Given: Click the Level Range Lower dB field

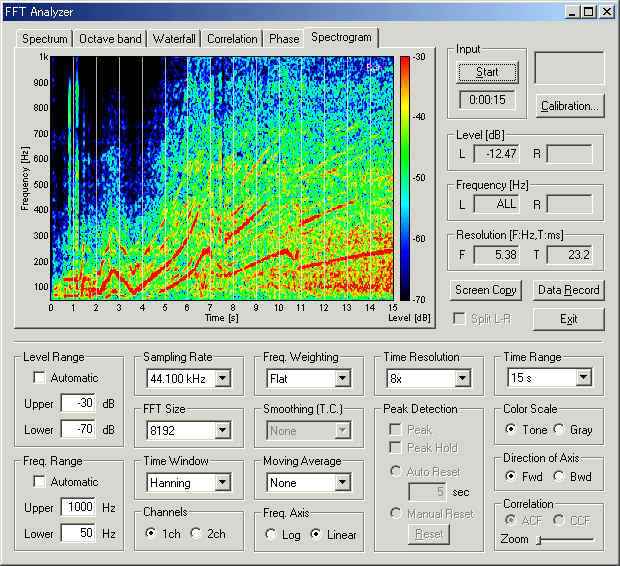Looking at the screenshot, I should [x=78, y=429].
